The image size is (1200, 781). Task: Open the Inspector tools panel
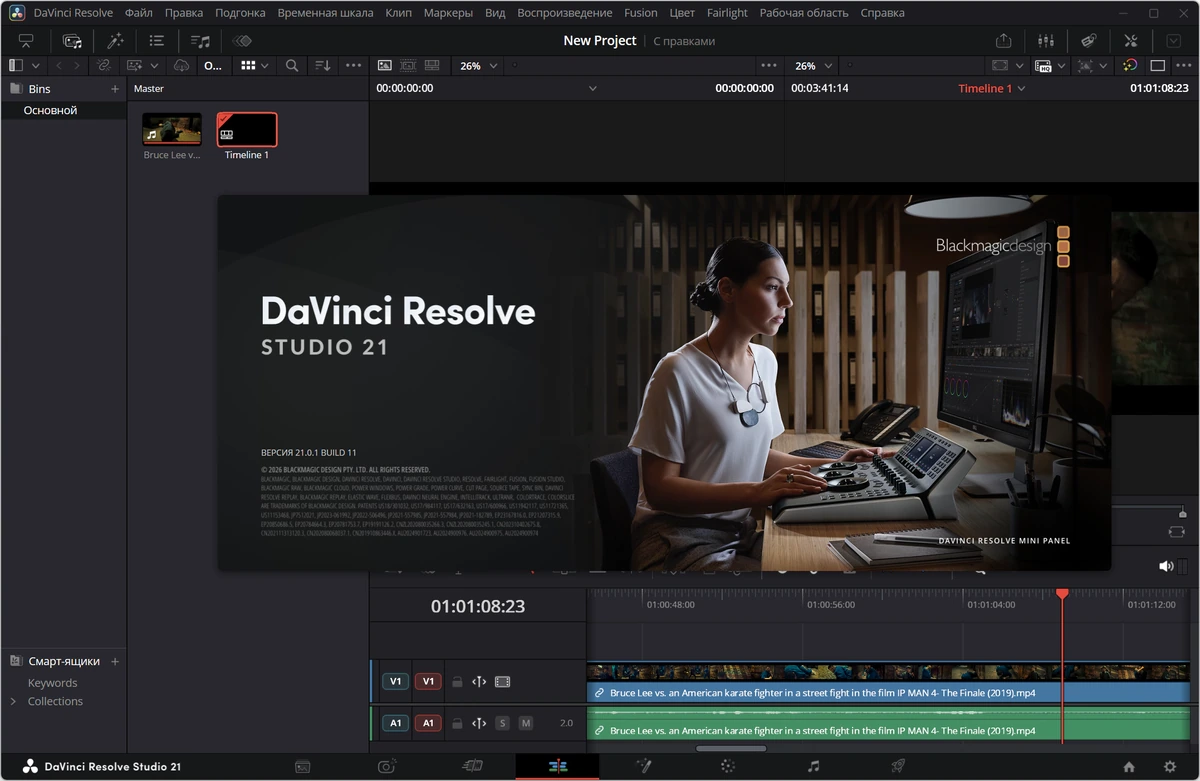click(1131, 41)
